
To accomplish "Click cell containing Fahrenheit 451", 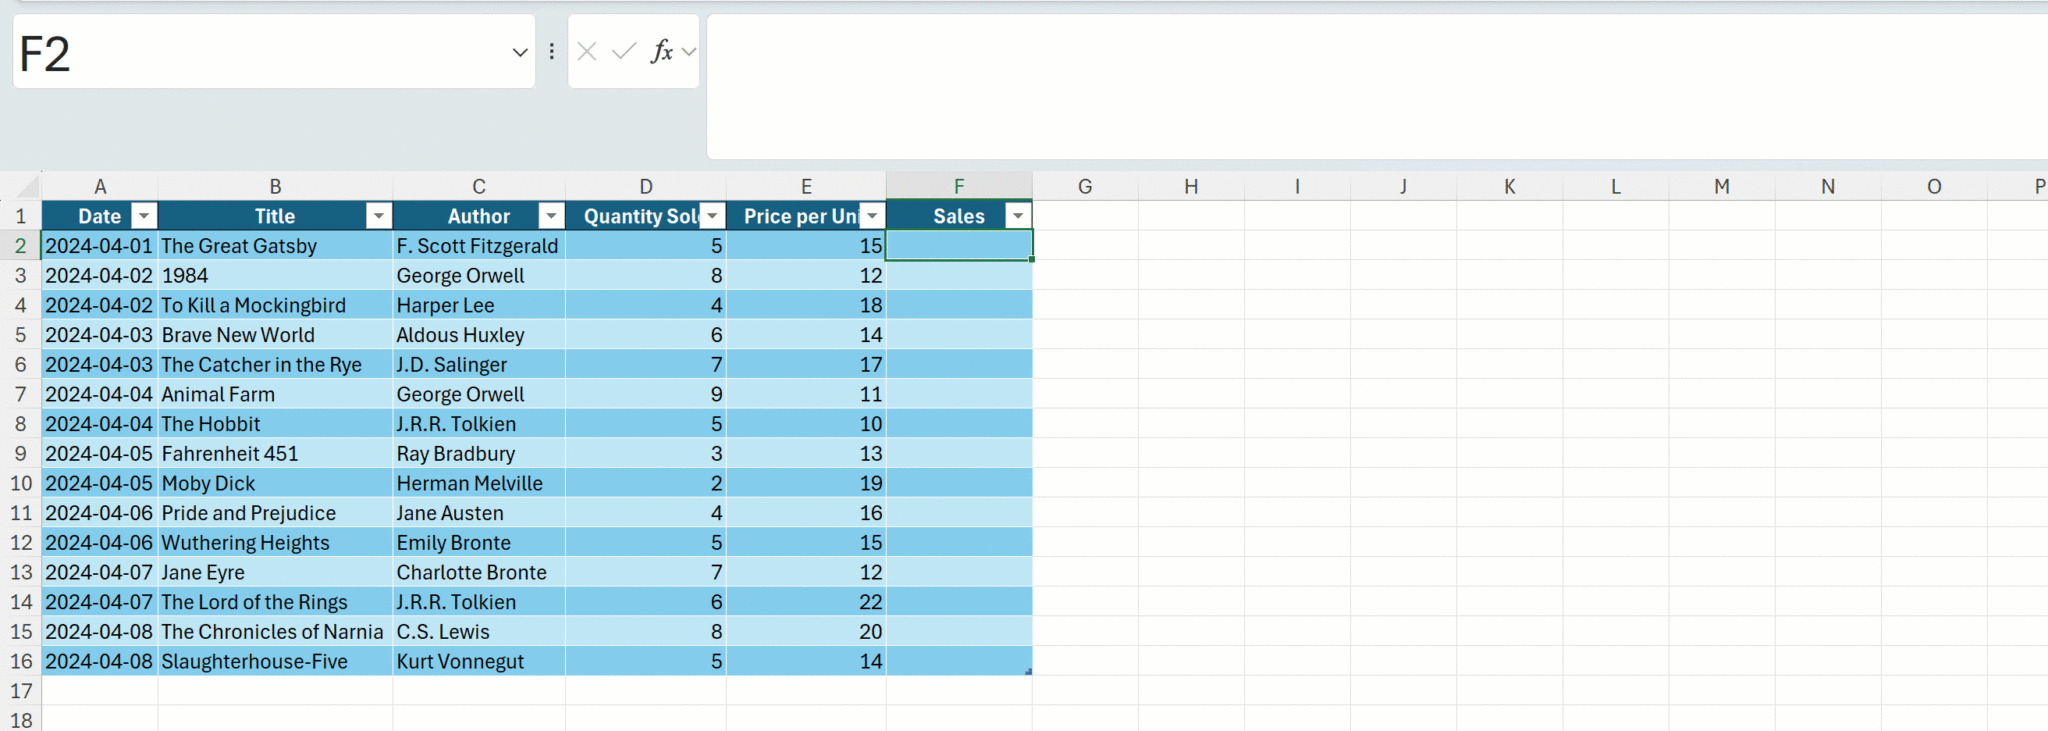I will tap(275, 454).
